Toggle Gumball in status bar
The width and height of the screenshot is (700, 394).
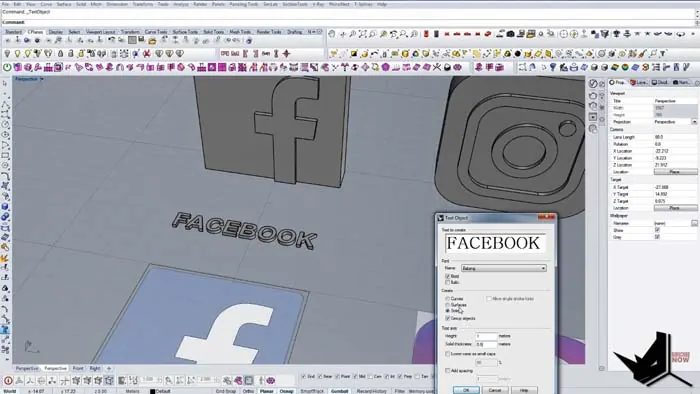click(339, 391)
